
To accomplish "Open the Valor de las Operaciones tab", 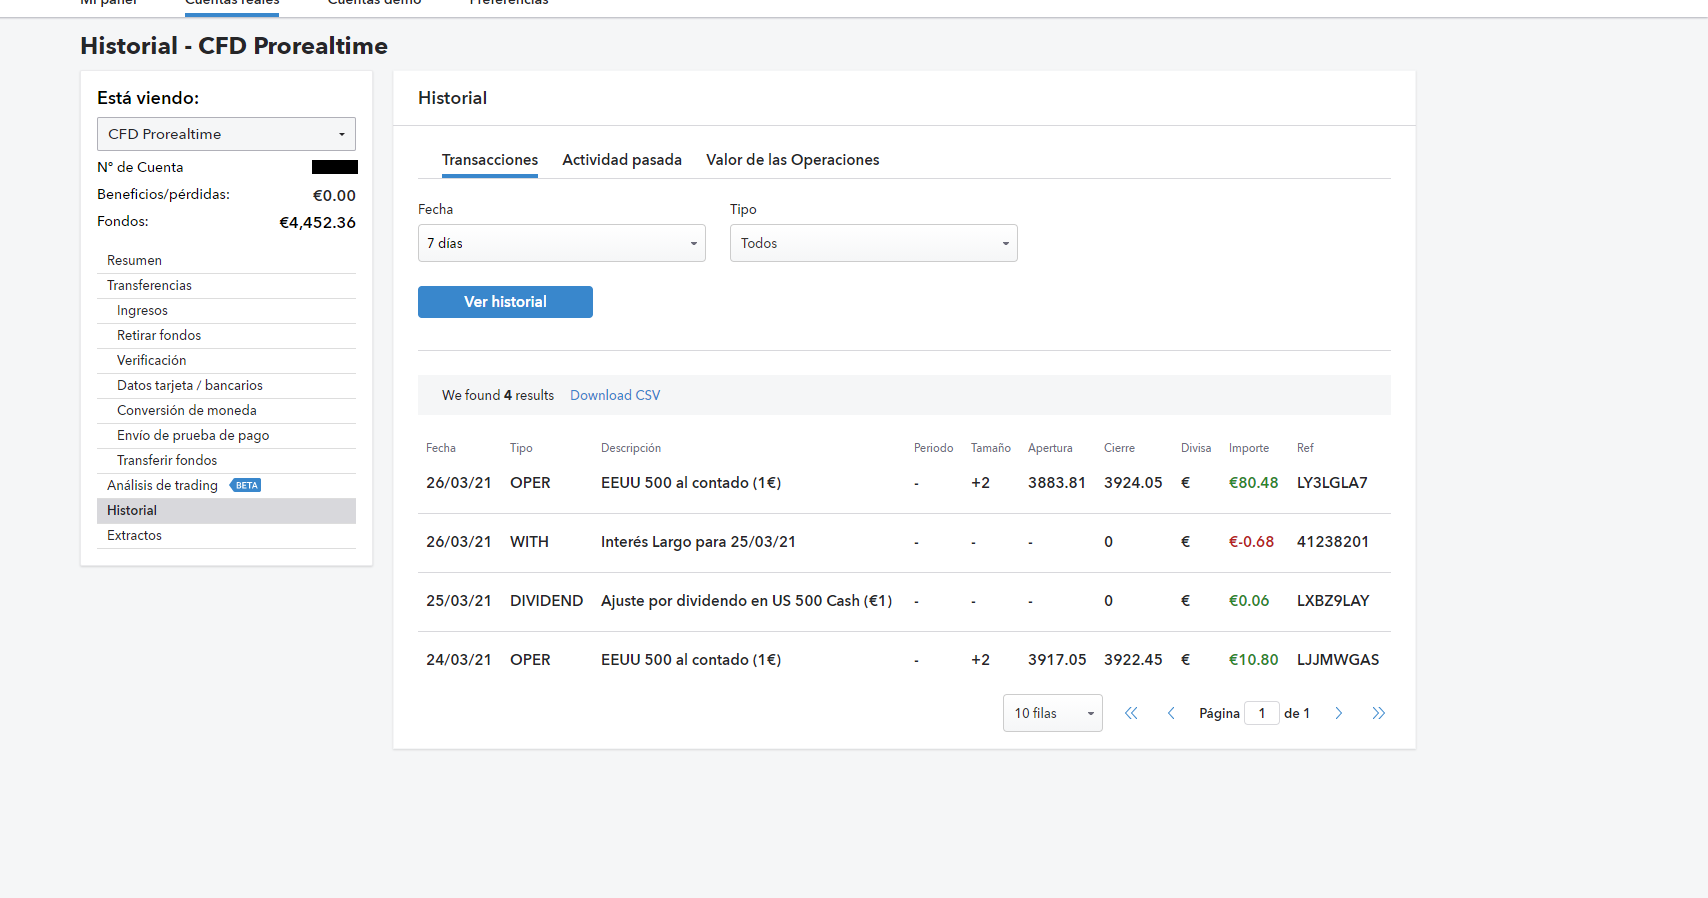I will [792, 160].
